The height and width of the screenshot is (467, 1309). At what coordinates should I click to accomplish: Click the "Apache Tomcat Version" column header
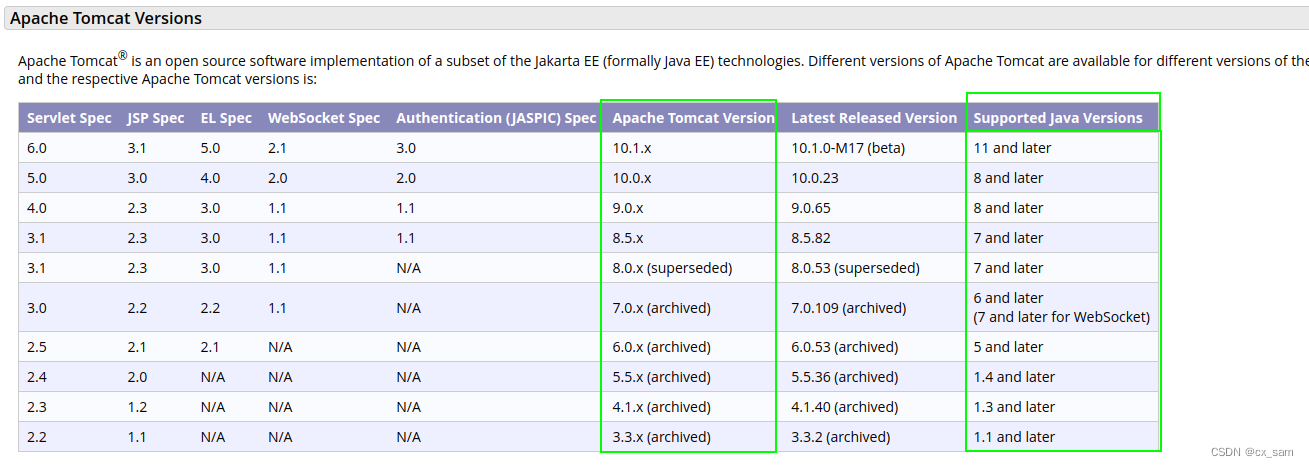(693, 118)
